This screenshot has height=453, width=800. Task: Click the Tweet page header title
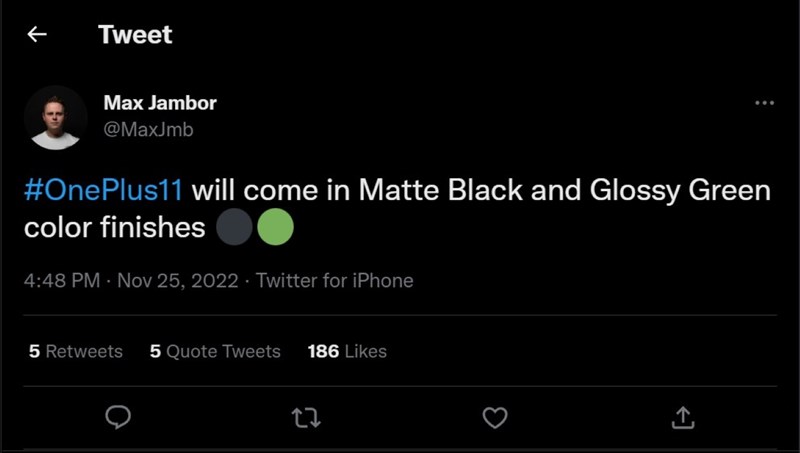point(135,35)
